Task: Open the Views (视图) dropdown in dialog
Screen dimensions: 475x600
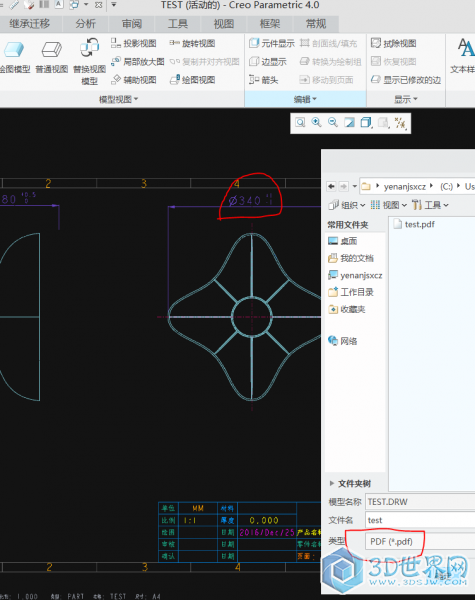Action: click(x=388, y=205)
